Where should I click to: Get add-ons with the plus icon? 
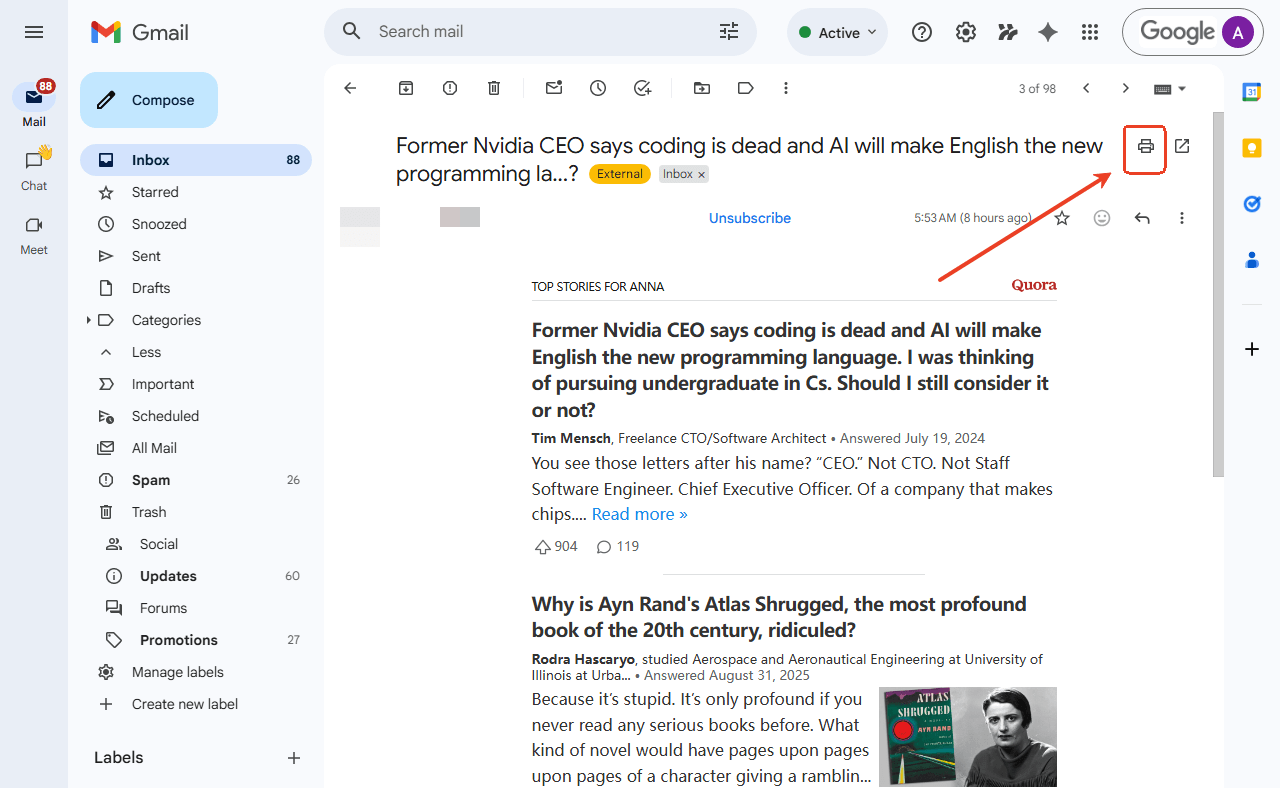click(x=1252, y=349)
